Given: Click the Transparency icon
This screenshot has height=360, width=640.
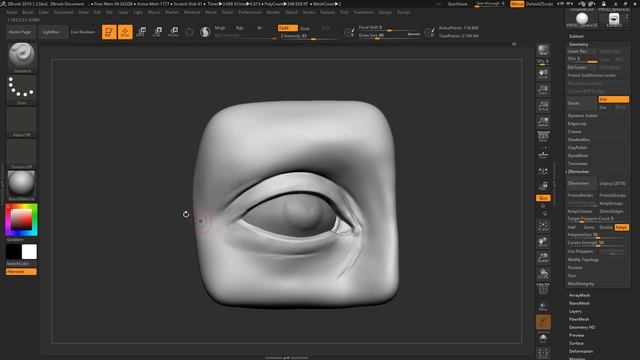Looking at the screenshot, I should (x=543, y=306).
